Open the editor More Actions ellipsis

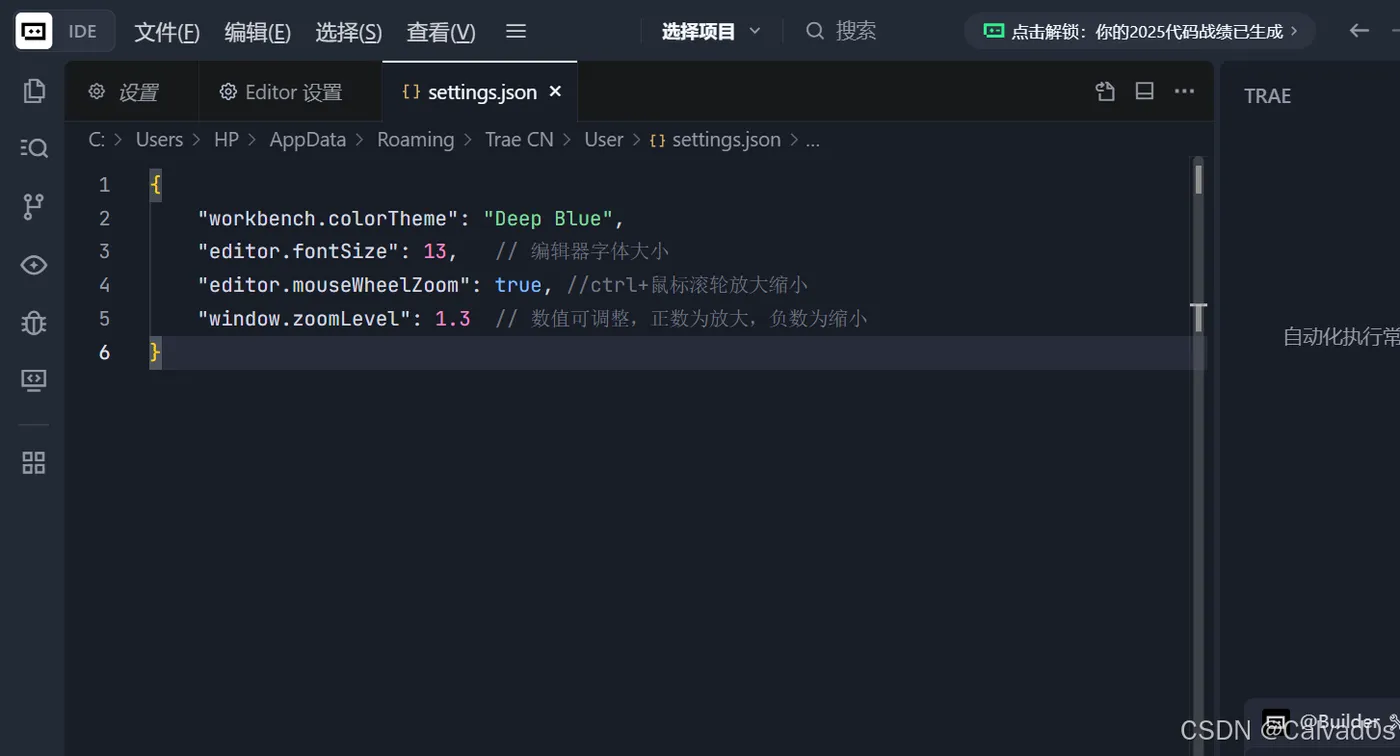(x=1185, y=91)
